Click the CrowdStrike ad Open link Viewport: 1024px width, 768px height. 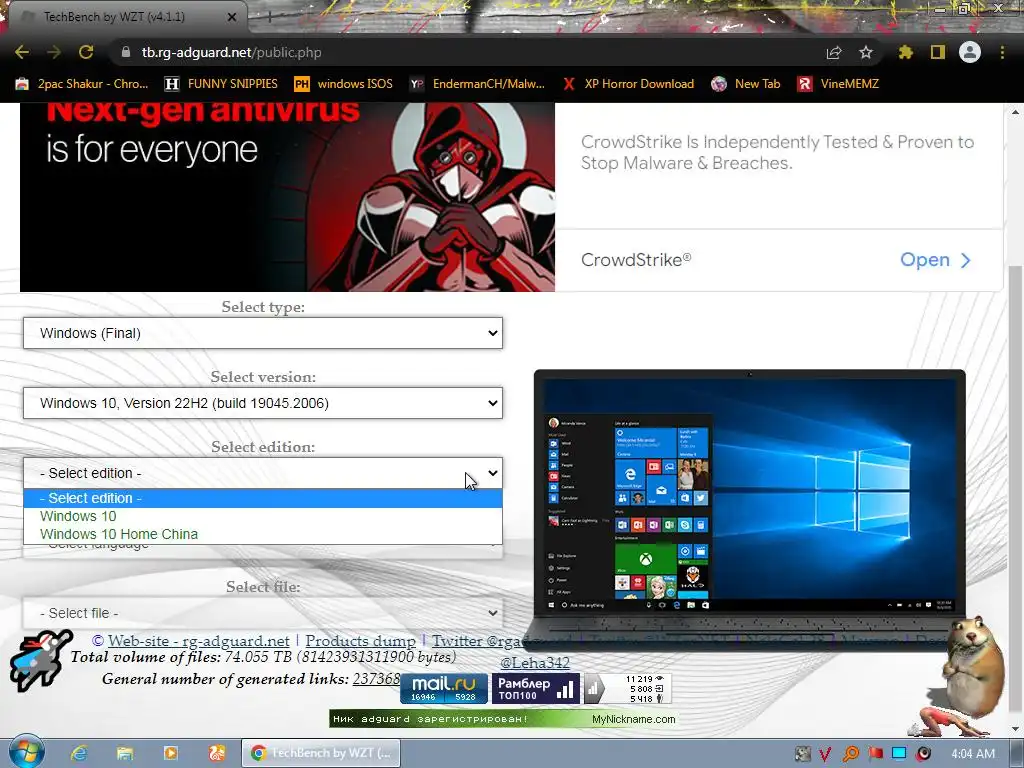[x=935, y=260]
